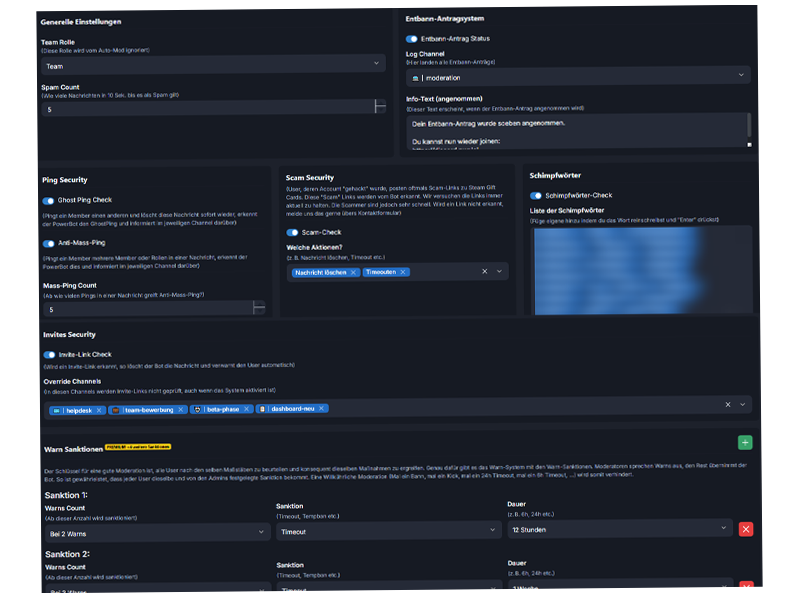Screen dimensions: 800x600
Task: Remove the "Timeouten" action tag
Action: [403, 271]
